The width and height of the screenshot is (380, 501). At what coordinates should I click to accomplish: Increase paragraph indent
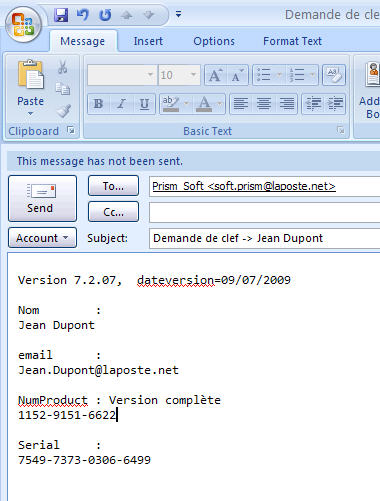pos(335,104)
